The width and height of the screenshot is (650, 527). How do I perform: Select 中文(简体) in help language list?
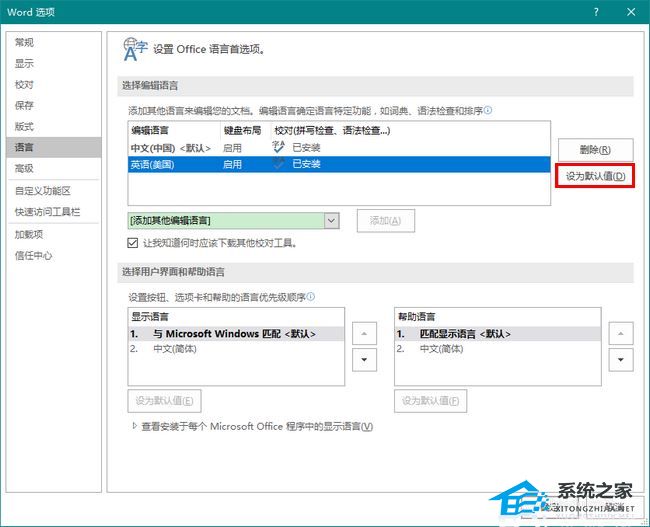441,349
